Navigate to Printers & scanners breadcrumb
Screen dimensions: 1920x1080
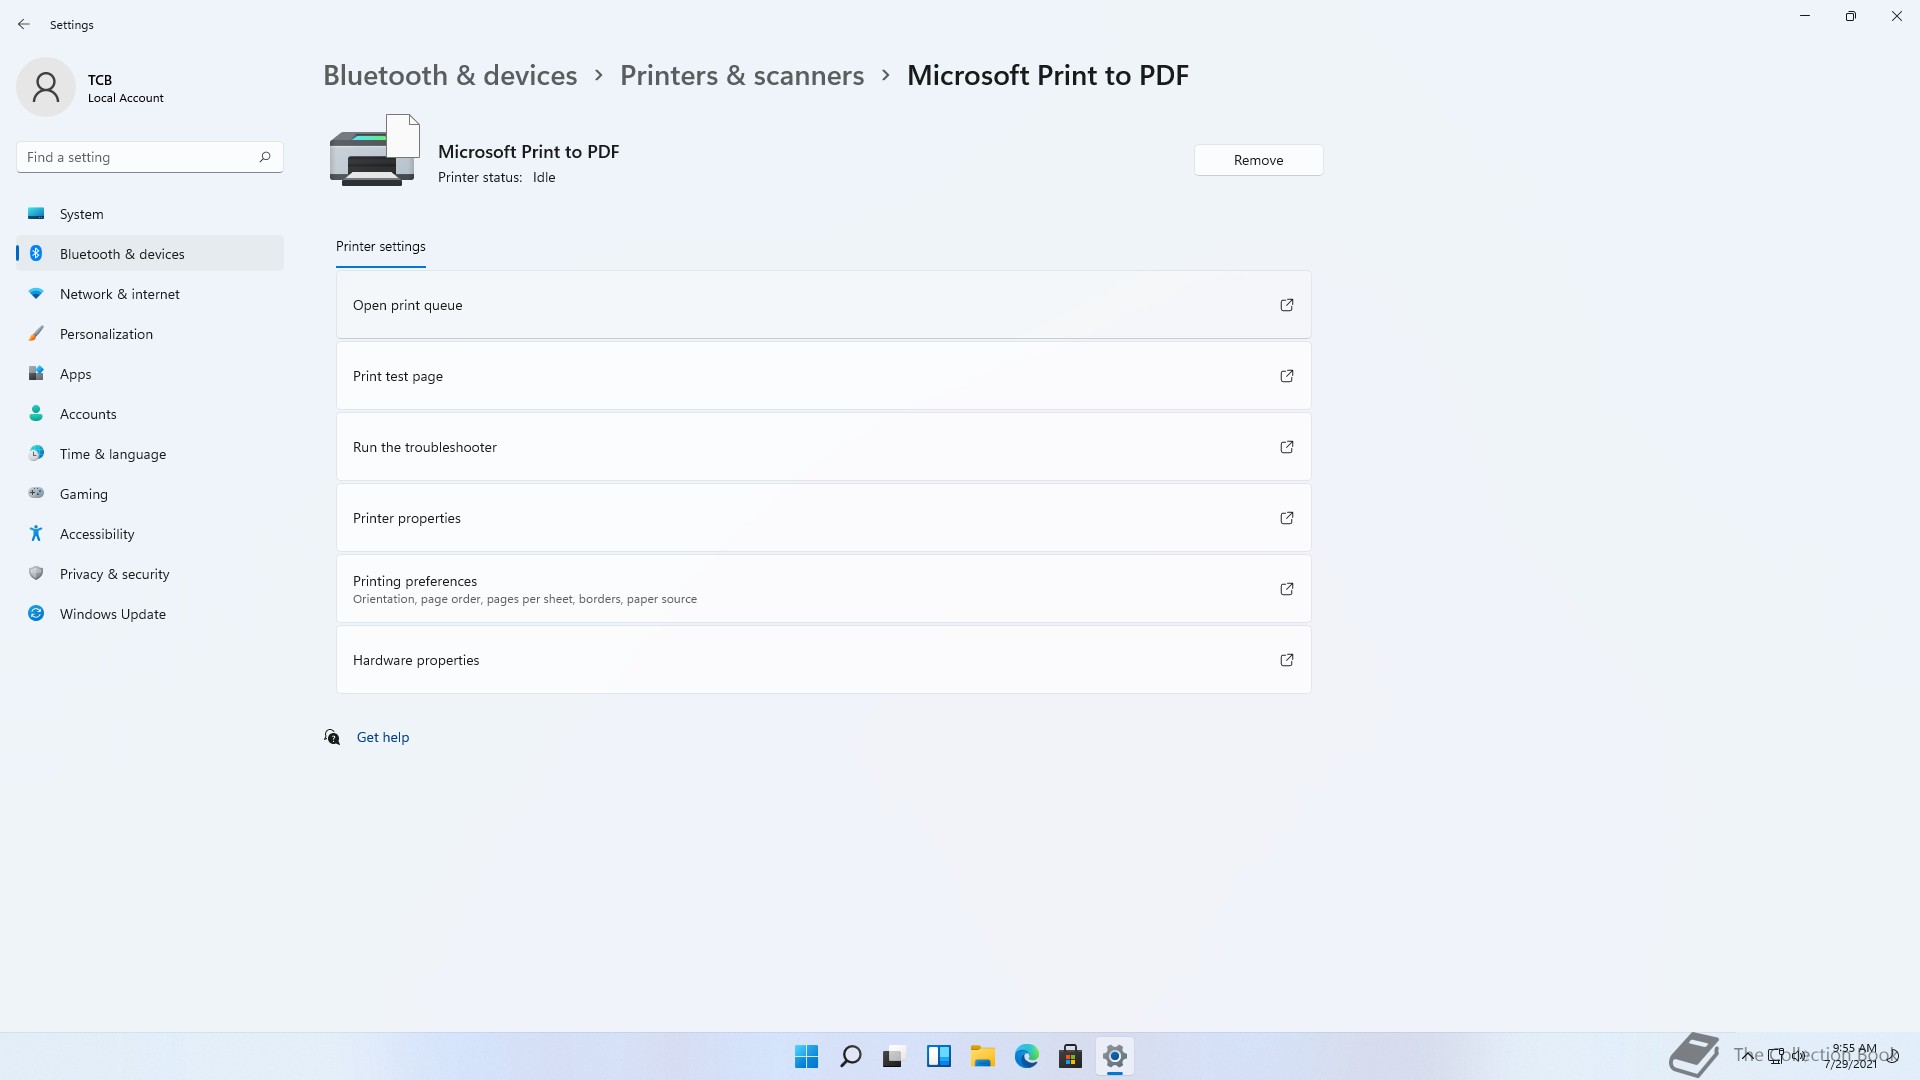pyautogui.click(x=742, y=75)
